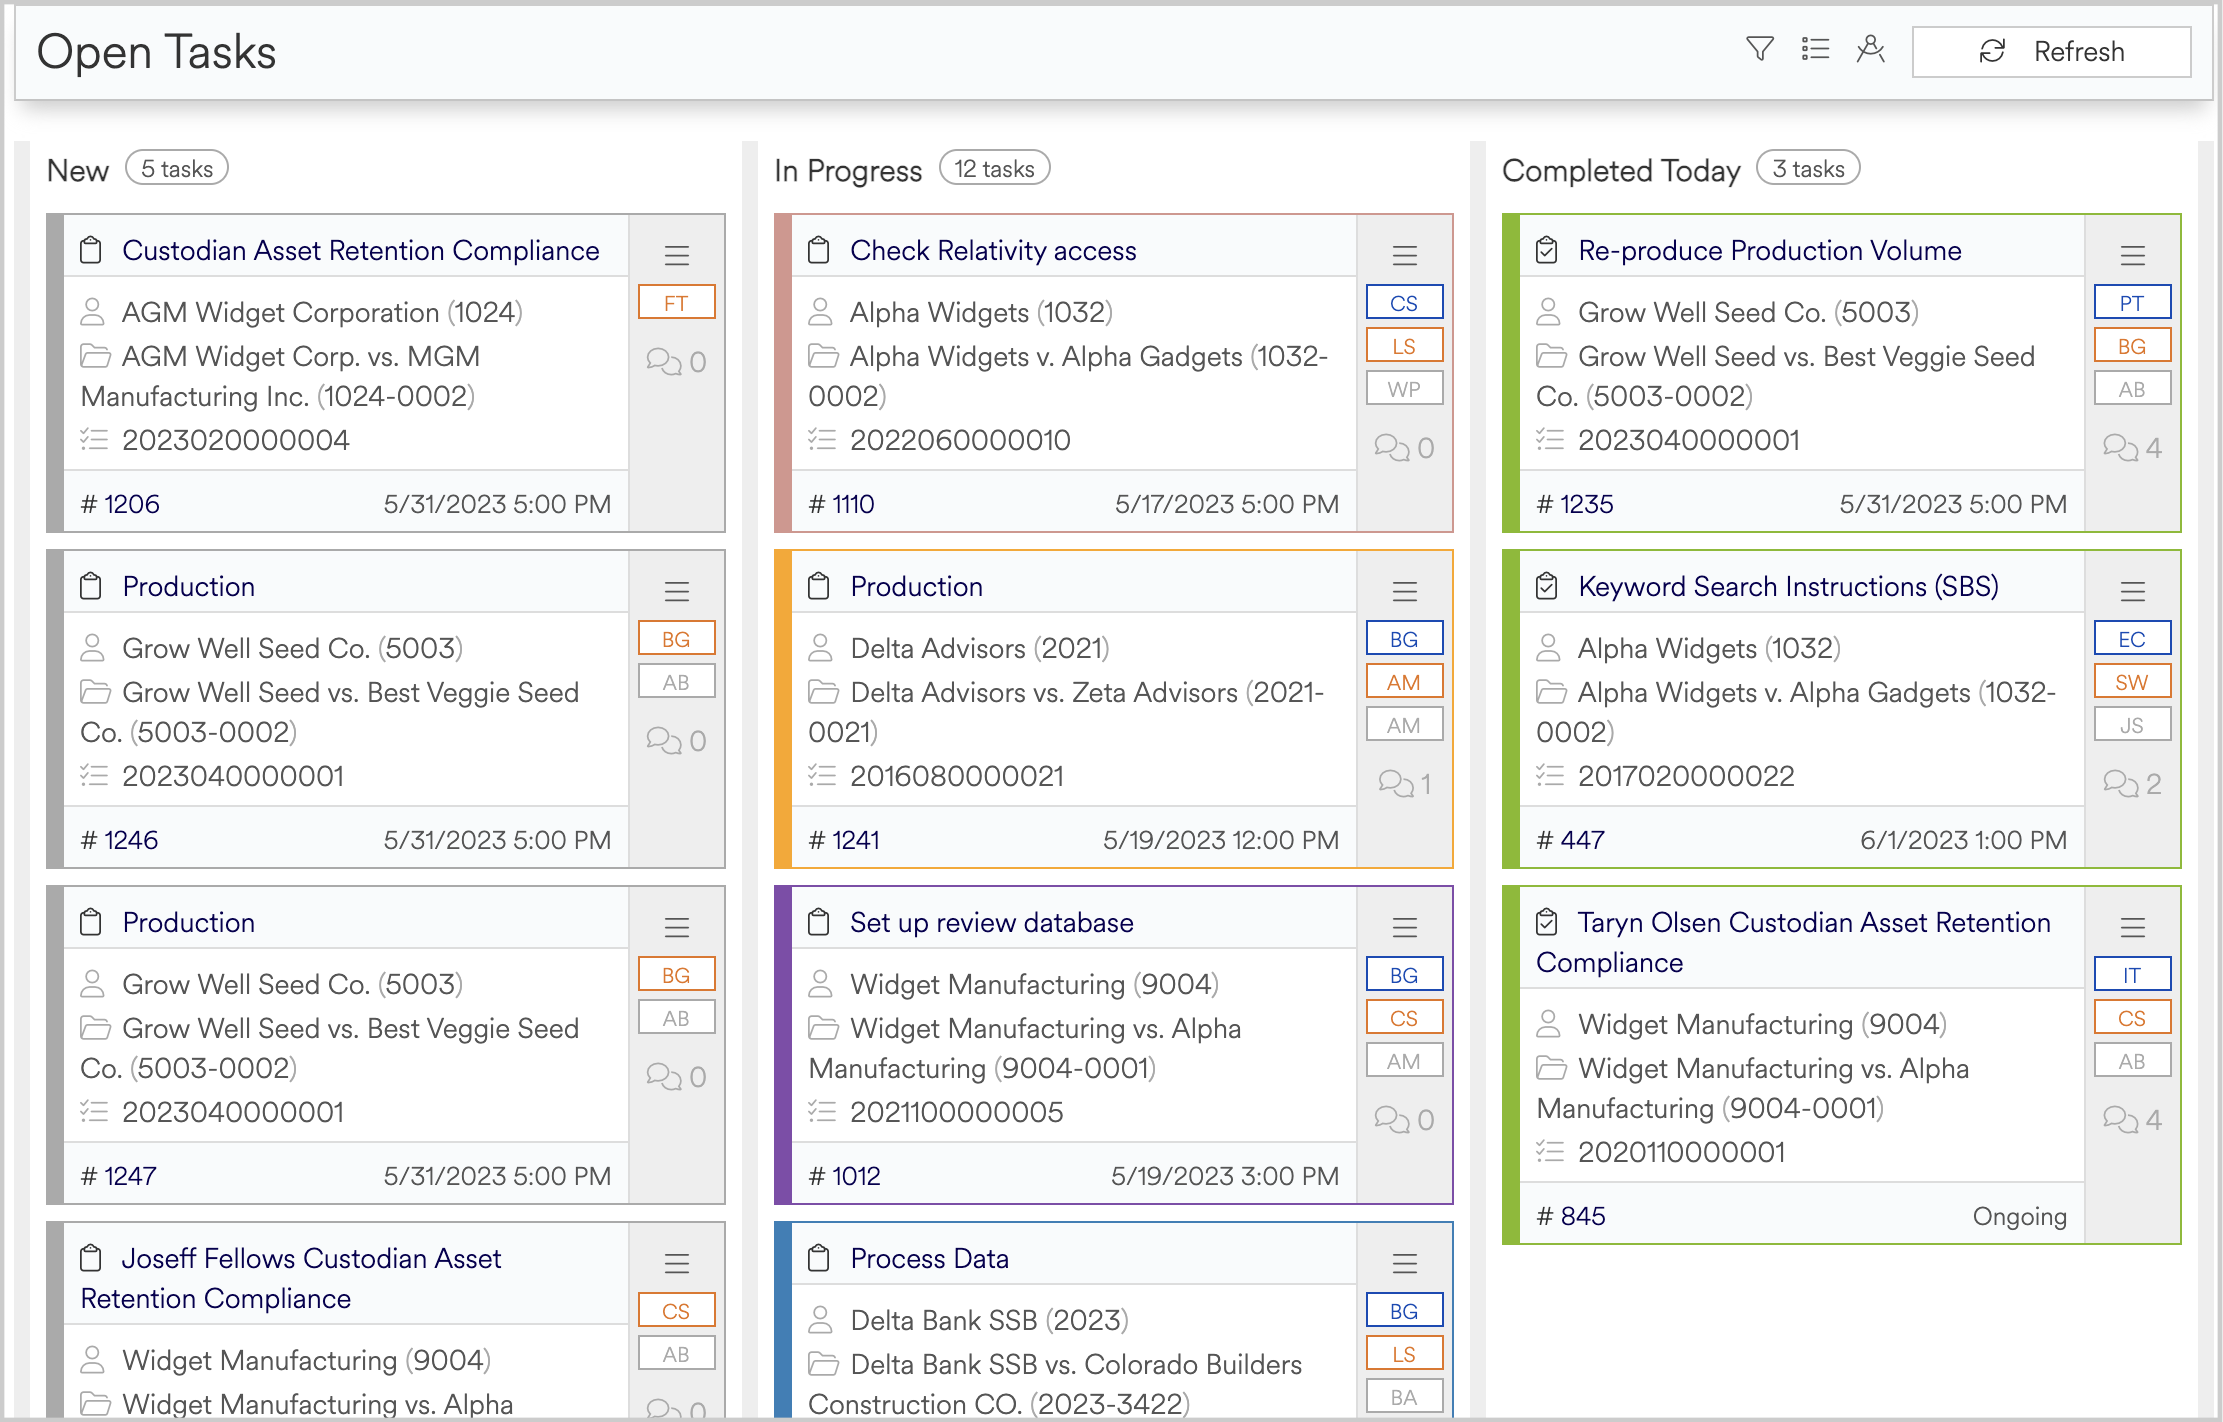Open Set up review database task
This screenshot has height=1422, width=2223.
(x=992, y=922)
